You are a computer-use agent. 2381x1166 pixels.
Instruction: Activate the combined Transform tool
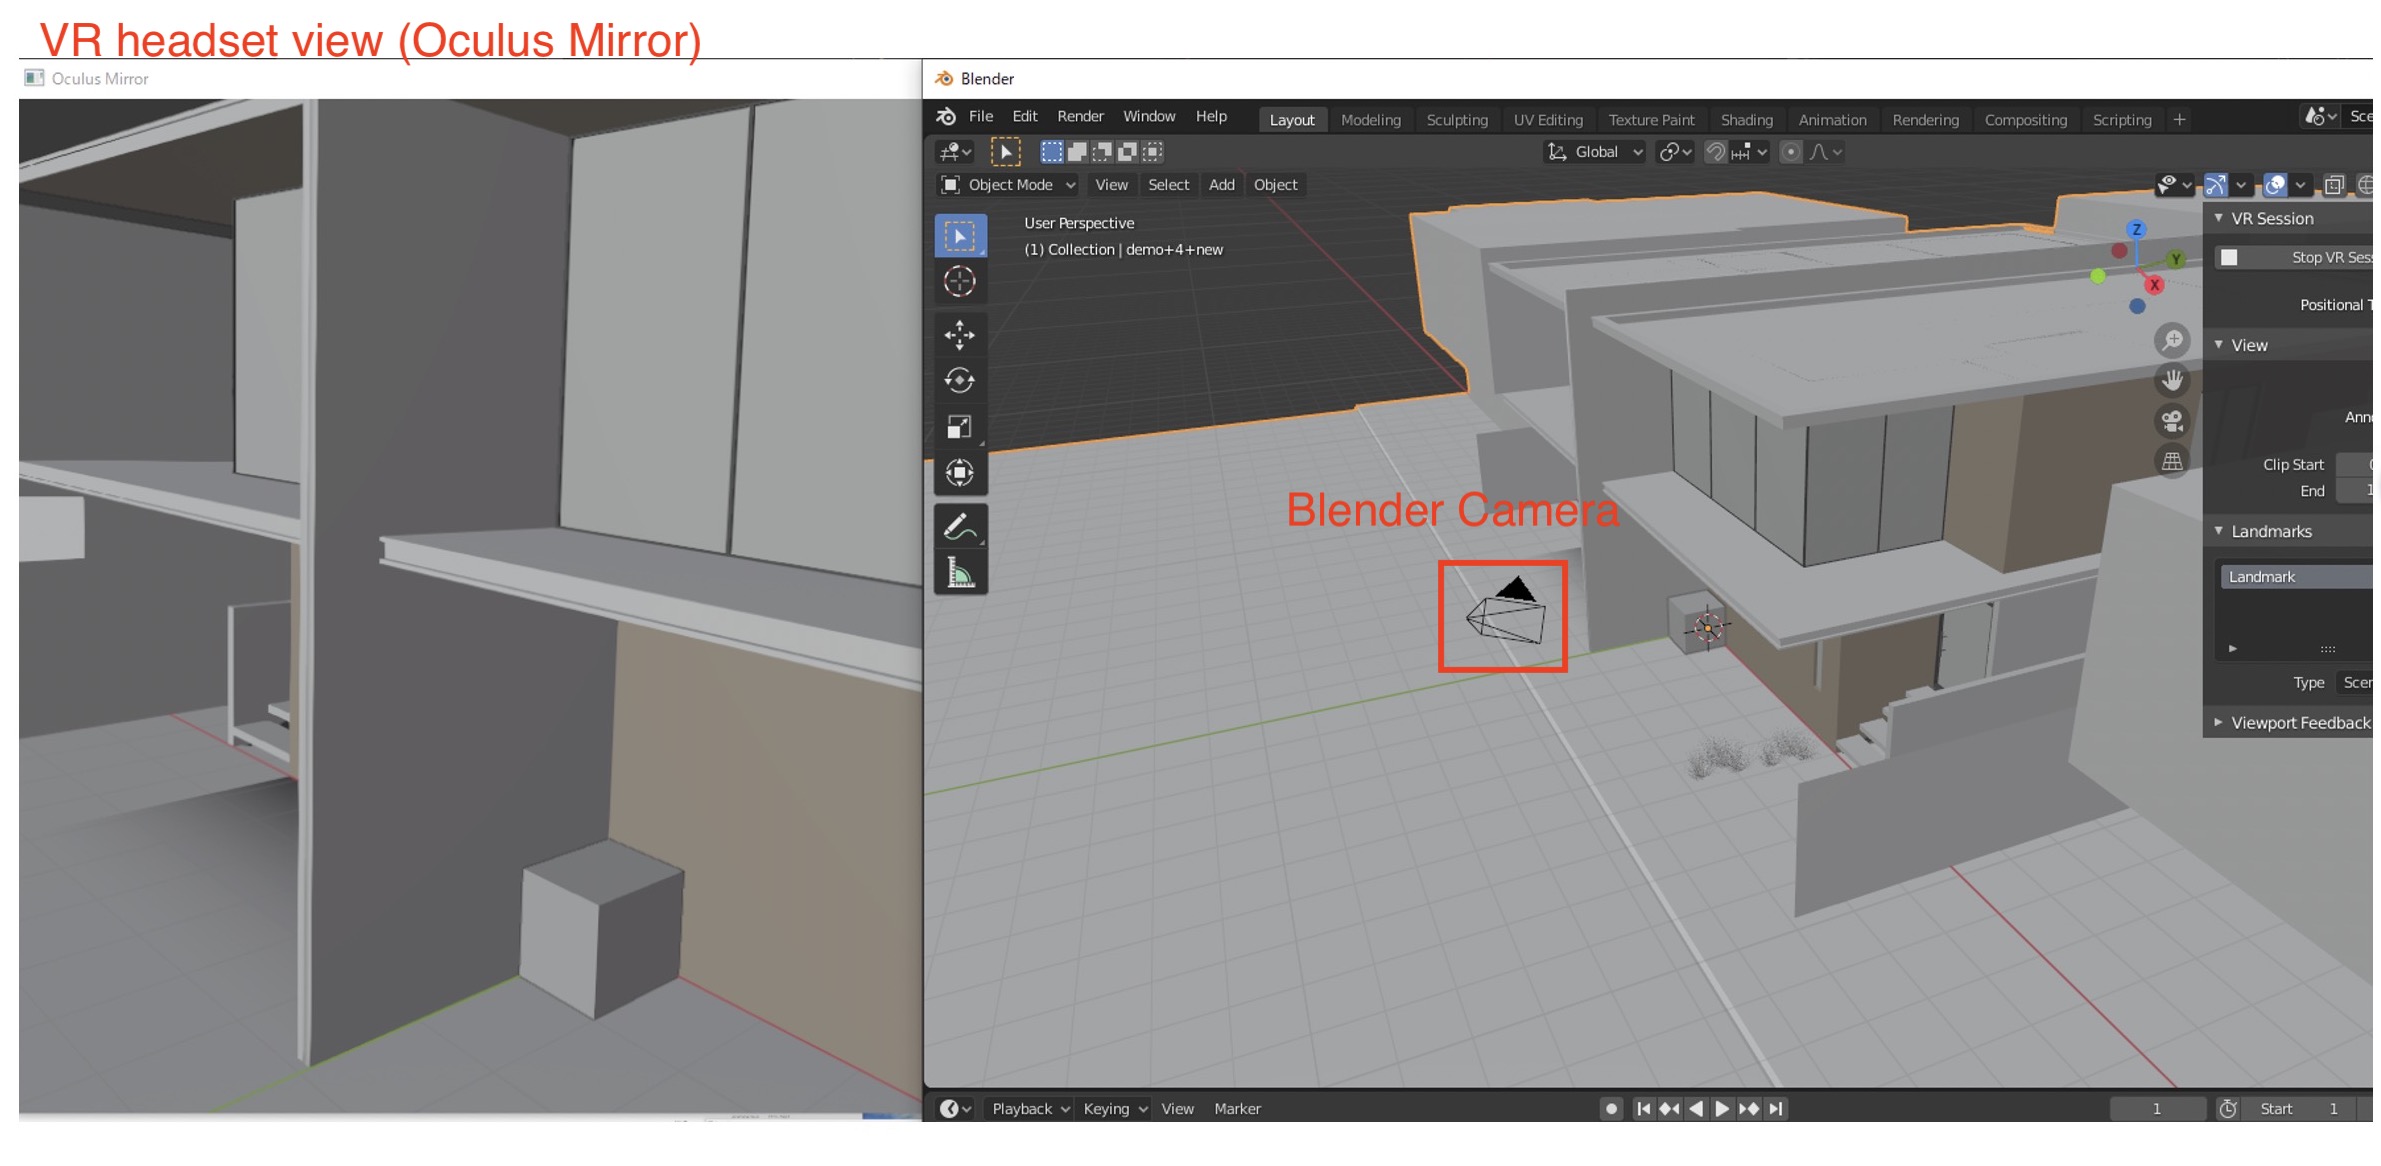(x=960, y=473)
